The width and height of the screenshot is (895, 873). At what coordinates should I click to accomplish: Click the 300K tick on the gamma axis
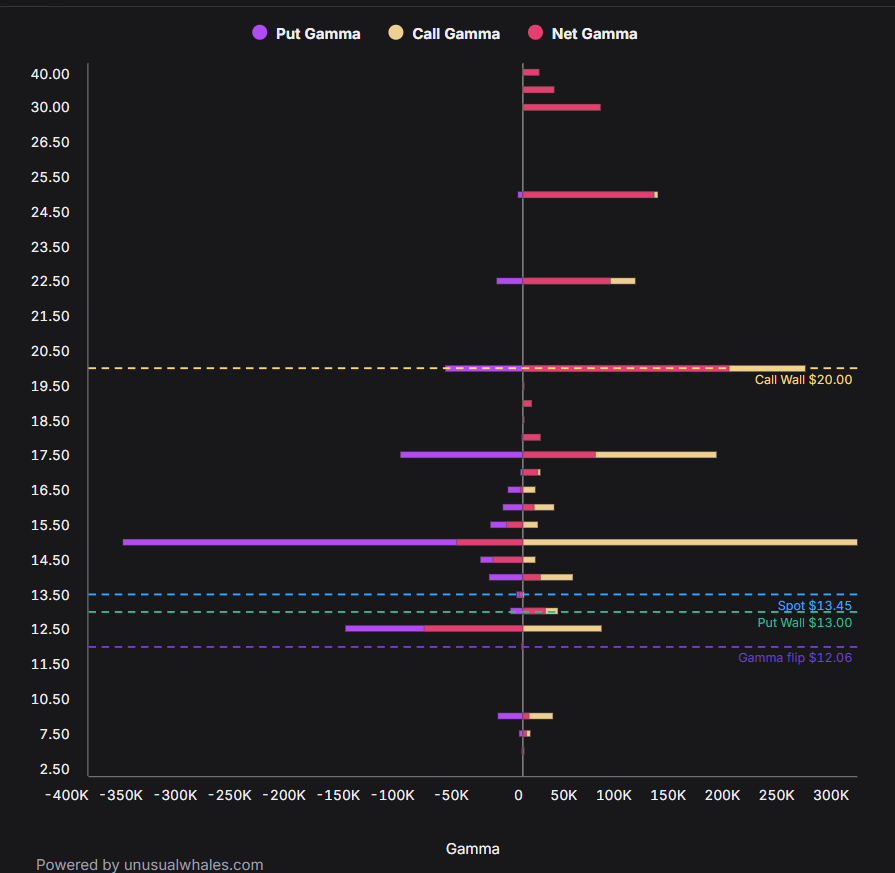(x=831, y=795)
